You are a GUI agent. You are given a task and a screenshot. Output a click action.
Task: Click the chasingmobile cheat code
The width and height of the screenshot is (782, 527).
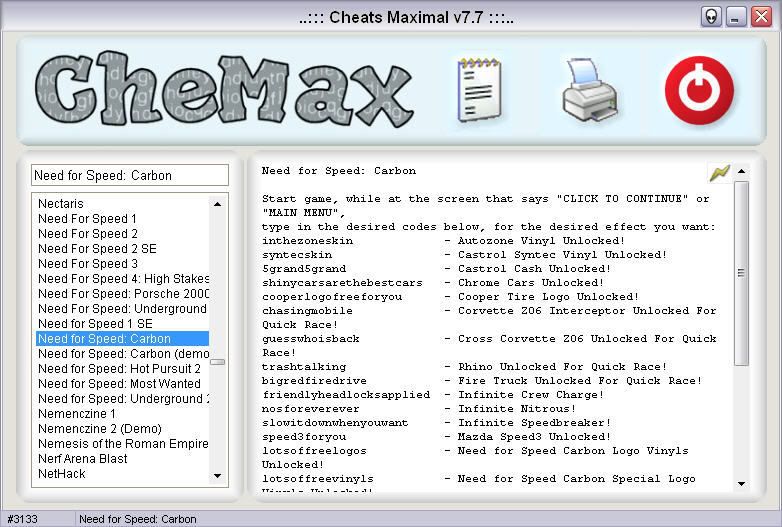(x=307, y=311)
